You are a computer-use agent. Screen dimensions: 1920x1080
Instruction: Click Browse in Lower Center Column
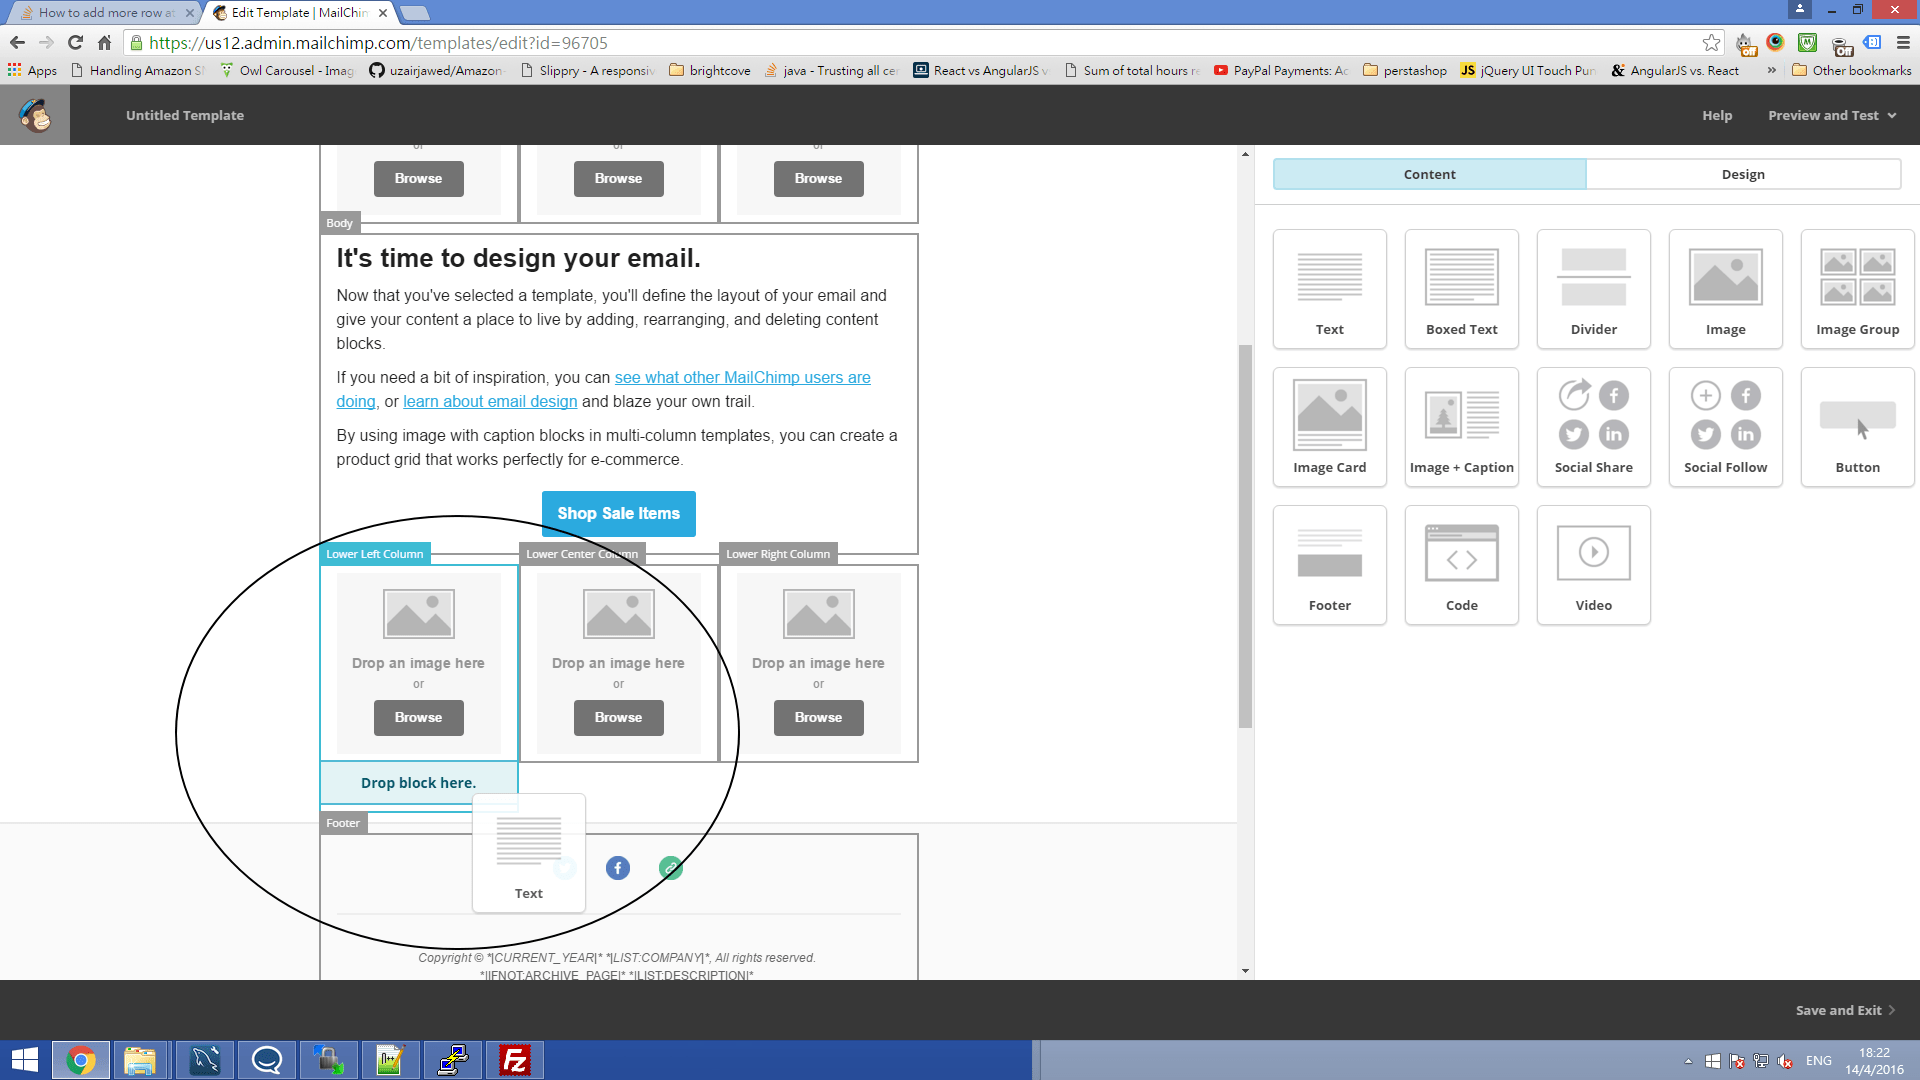(x=618, y=717)
